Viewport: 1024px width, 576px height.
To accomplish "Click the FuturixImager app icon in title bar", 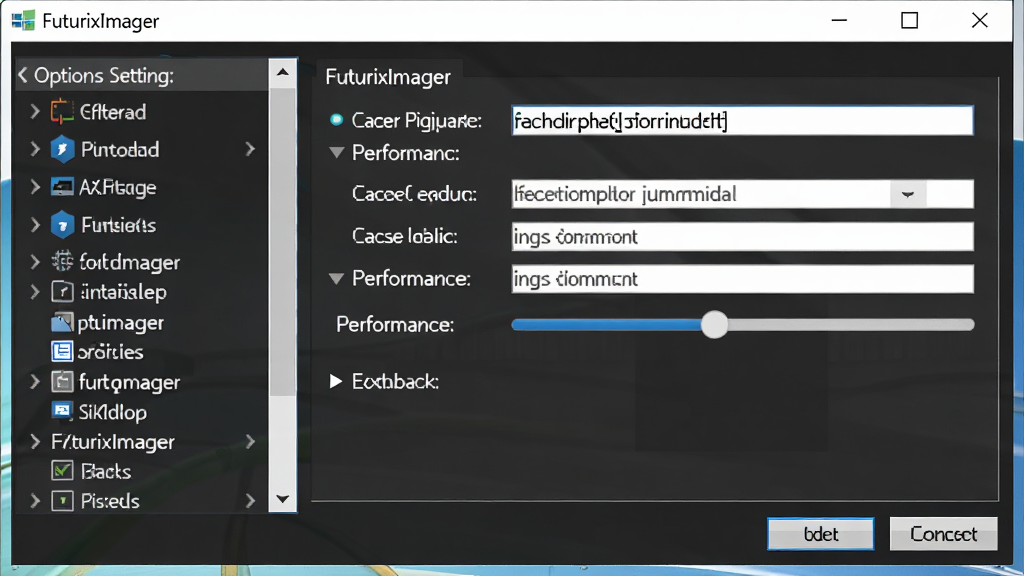I will (x=24, y=21).
